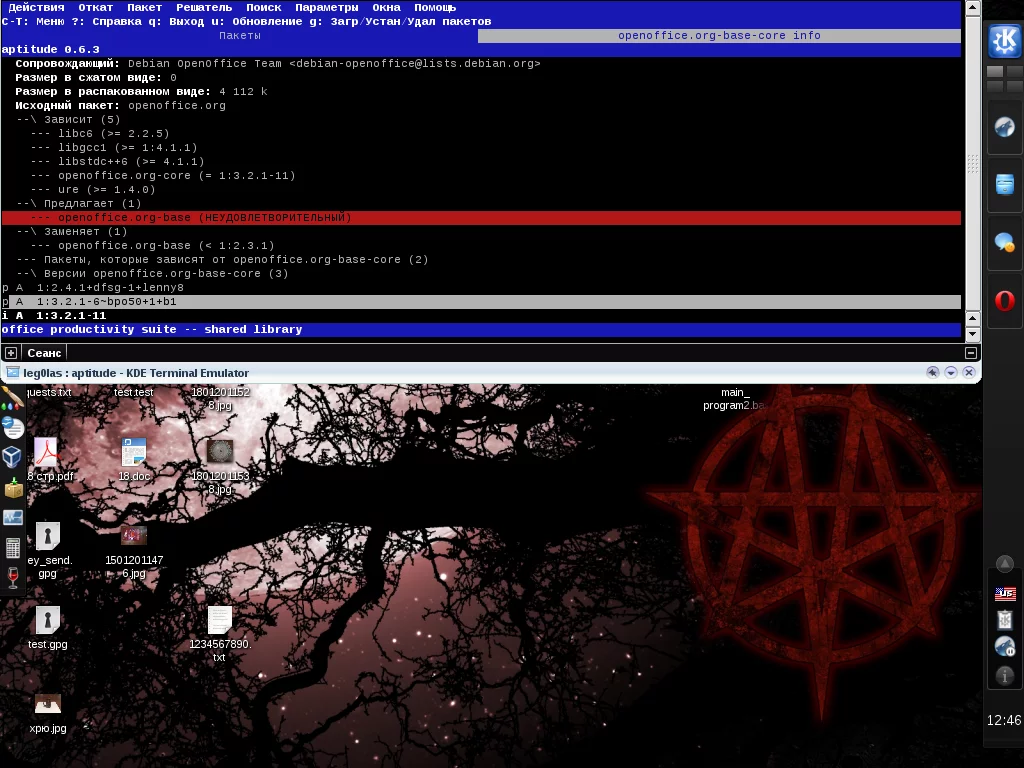Open the KDE application launcher
This screenshot has width=1024, height=768.
1004,42
